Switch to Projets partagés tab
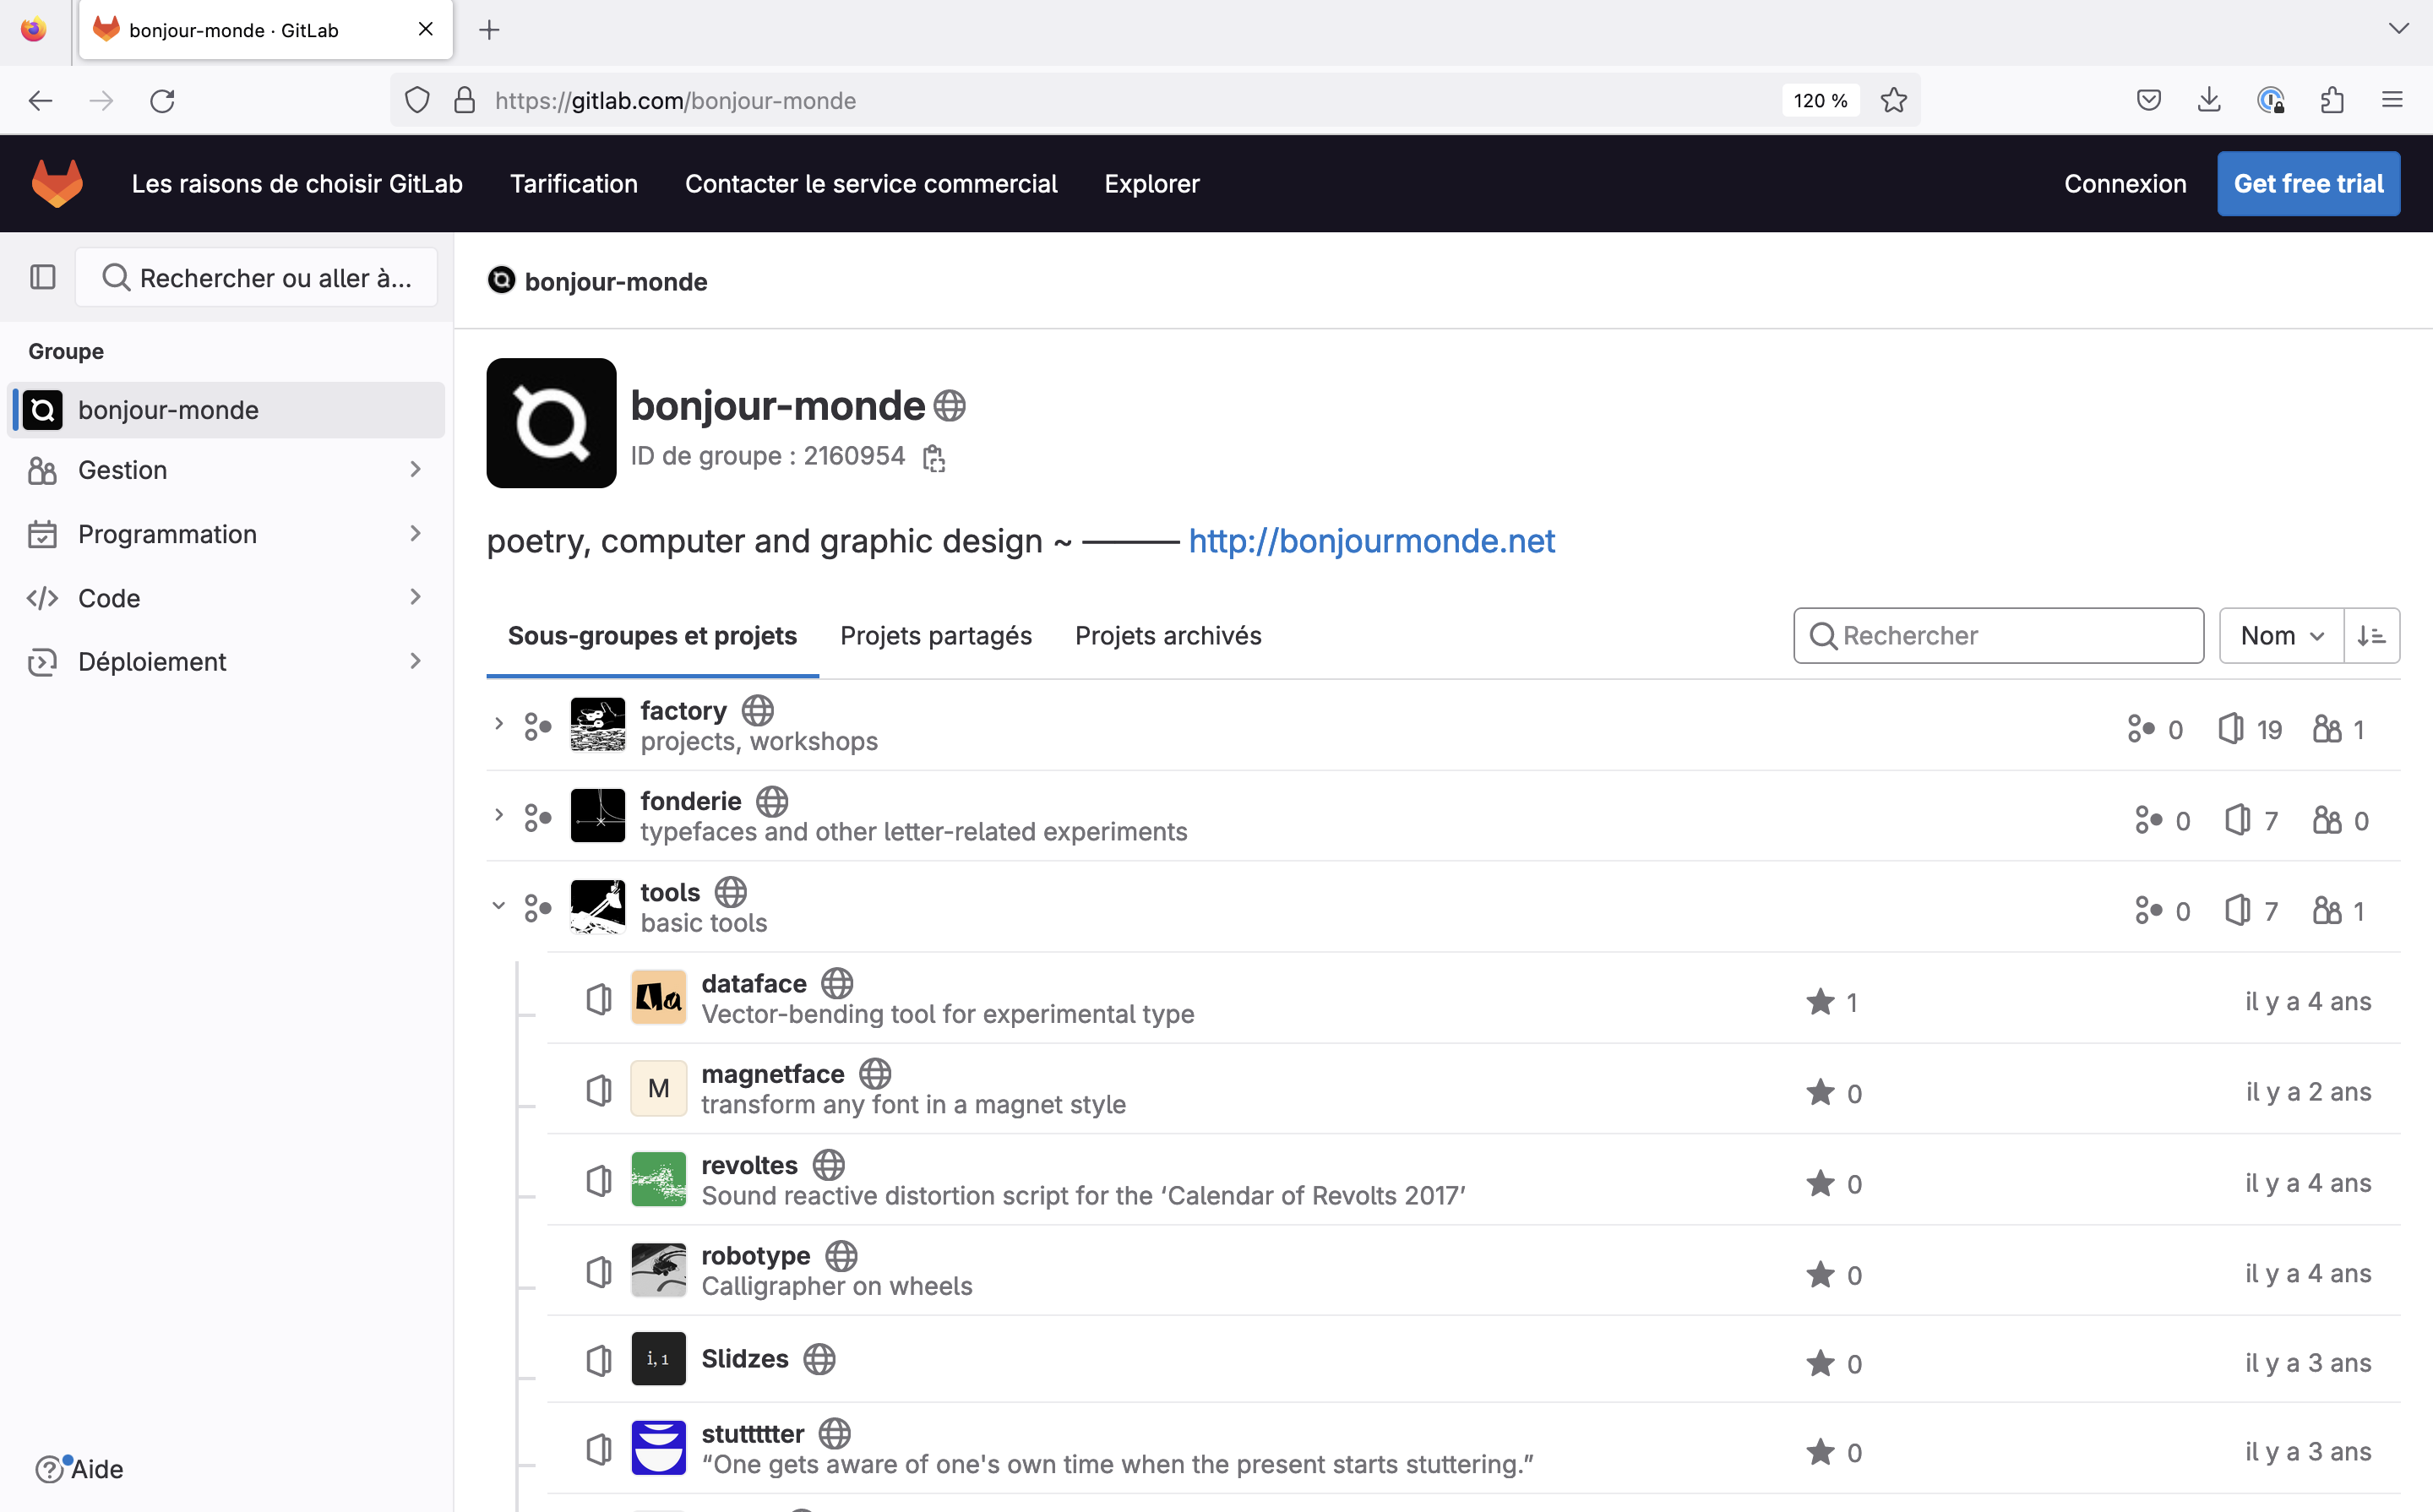This screenshot has height=1512, width=2433. (935, 636)
